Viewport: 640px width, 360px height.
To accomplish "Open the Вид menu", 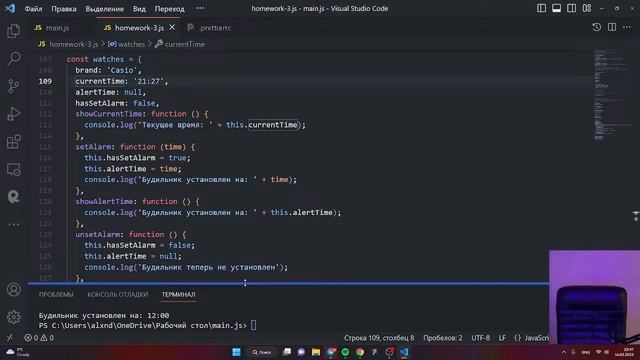I will point(139,9).
